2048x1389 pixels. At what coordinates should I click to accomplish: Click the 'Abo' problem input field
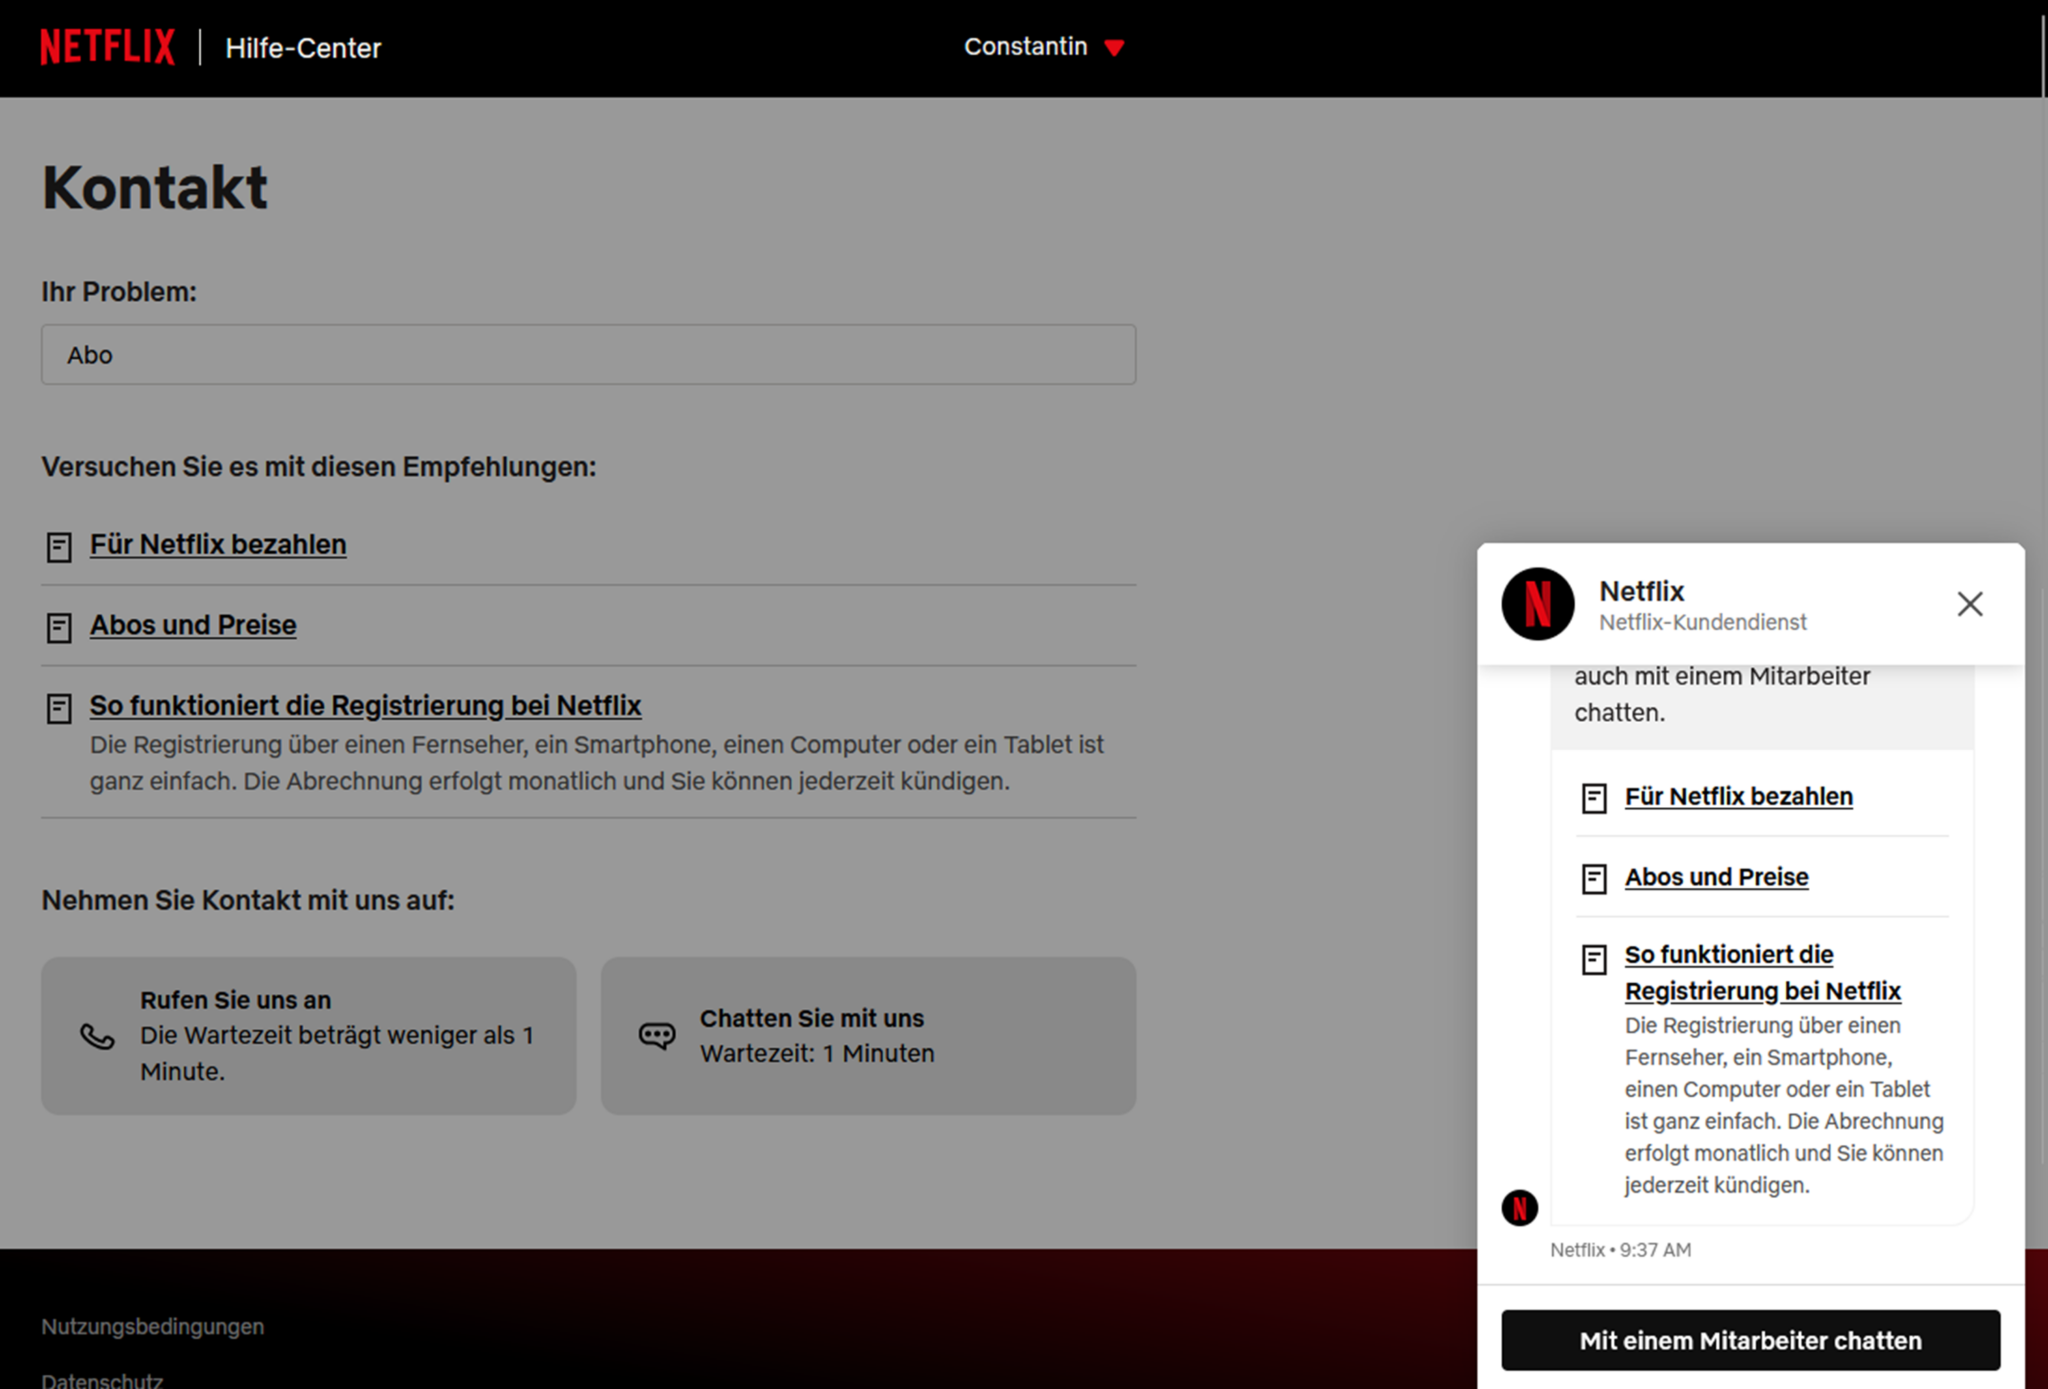pos(588,354)
